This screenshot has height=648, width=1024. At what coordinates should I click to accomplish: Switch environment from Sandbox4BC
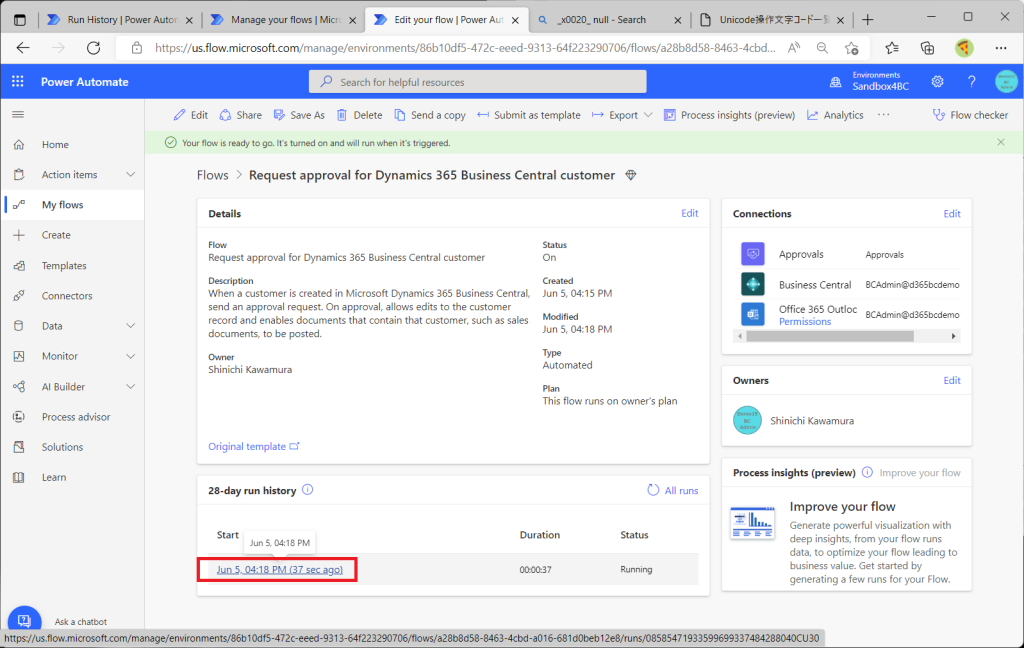pyautogui.click(x=880, y=81)
